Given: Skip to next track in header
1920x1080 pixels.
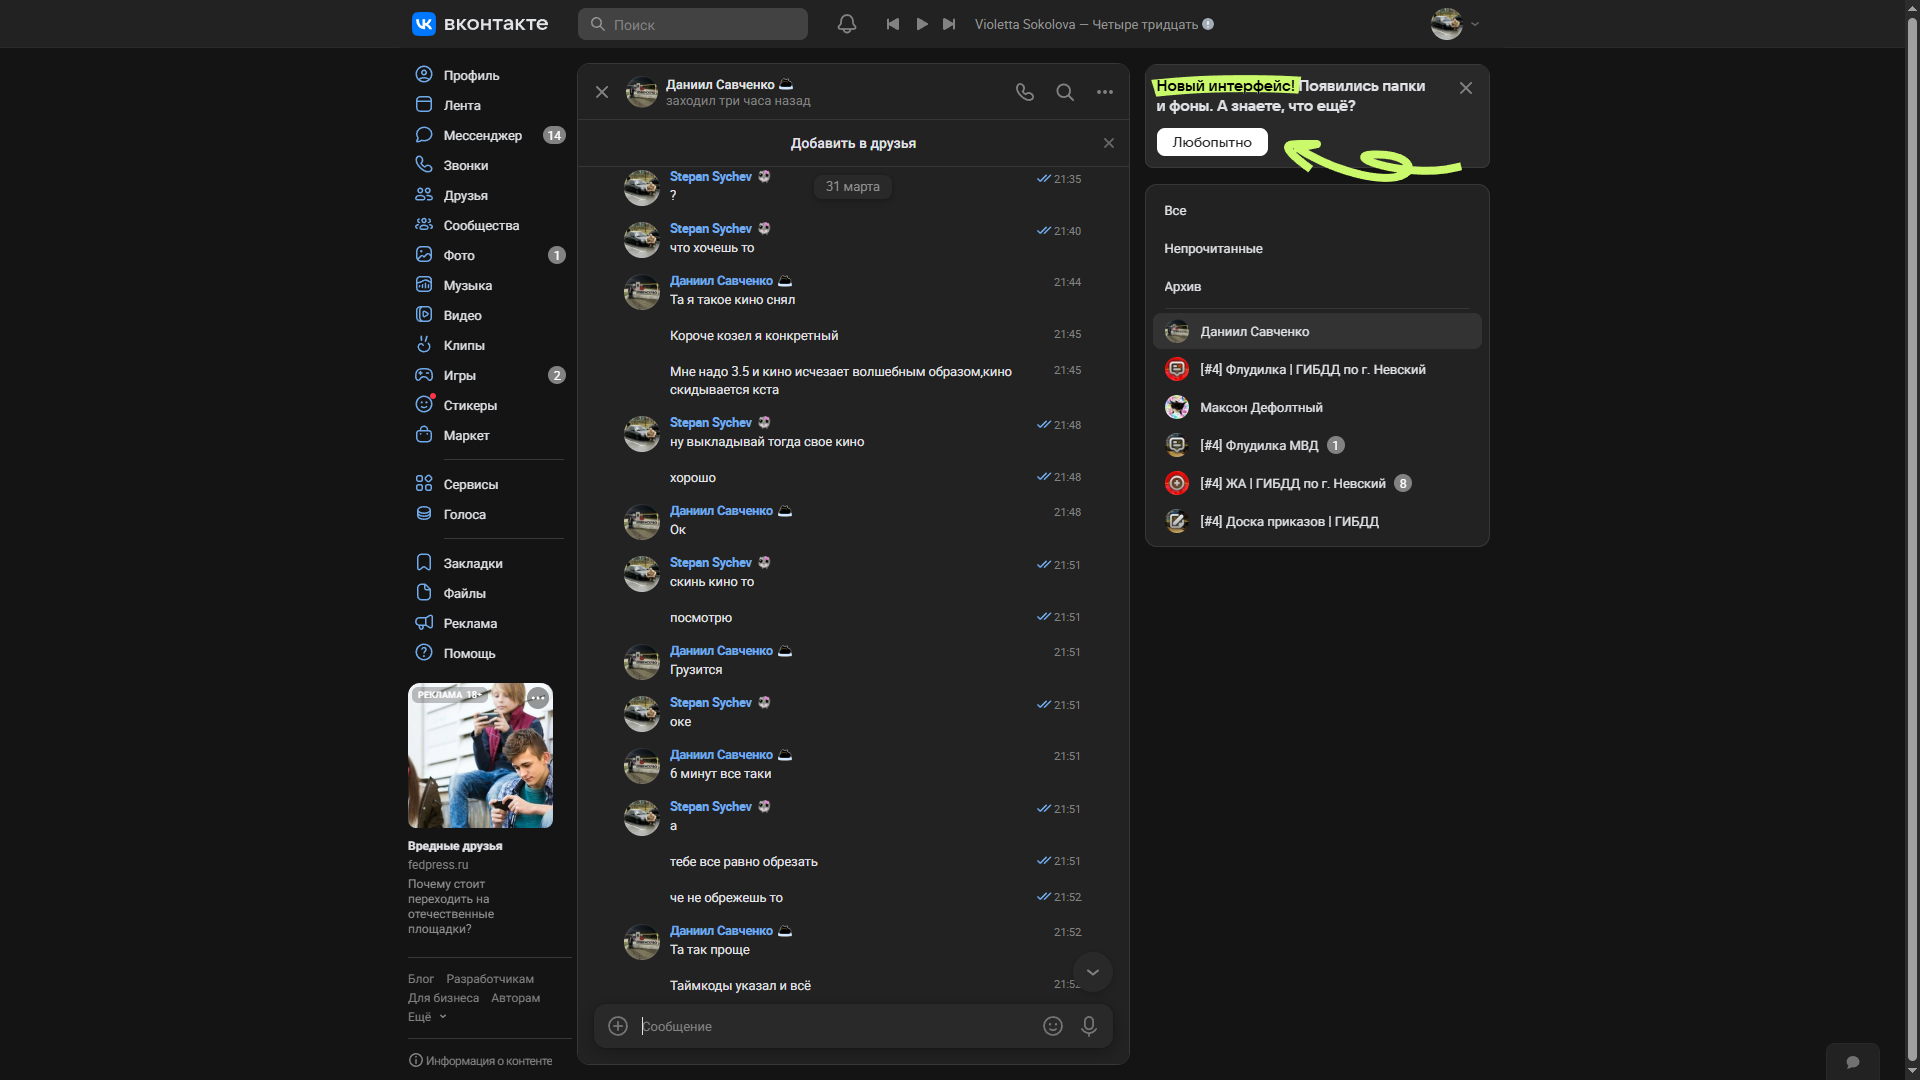Looking at the screenshot, I should tap(949, 24).
